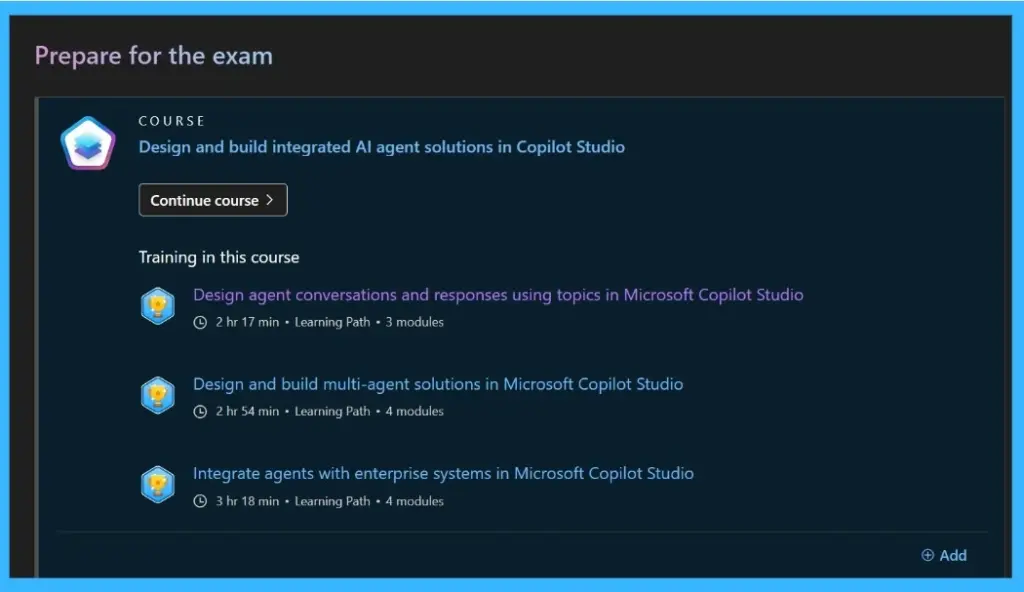Open the integrate agents with enterprise systems path

pyautogui.click(x=445, y=473)
